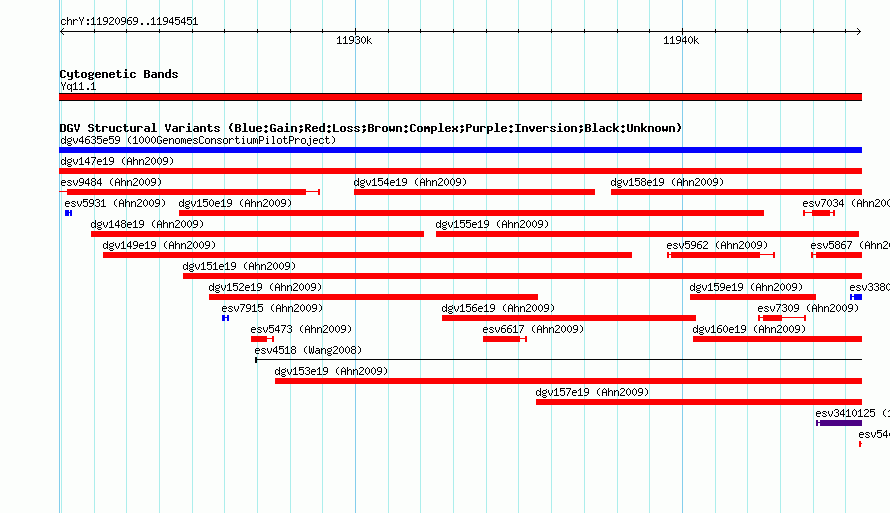
Task: Click the esv5867 variant bar
Action: [x=837, y=255]
